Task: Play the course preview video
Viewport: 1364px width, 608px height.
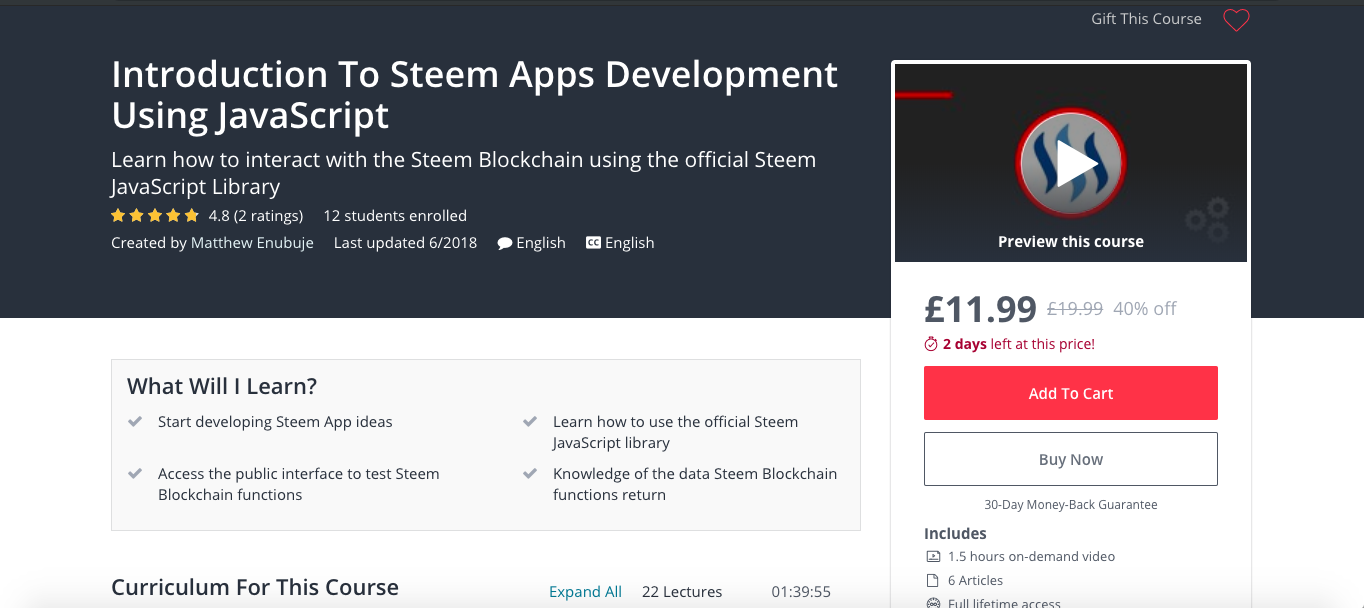Action: (1071, 163)
